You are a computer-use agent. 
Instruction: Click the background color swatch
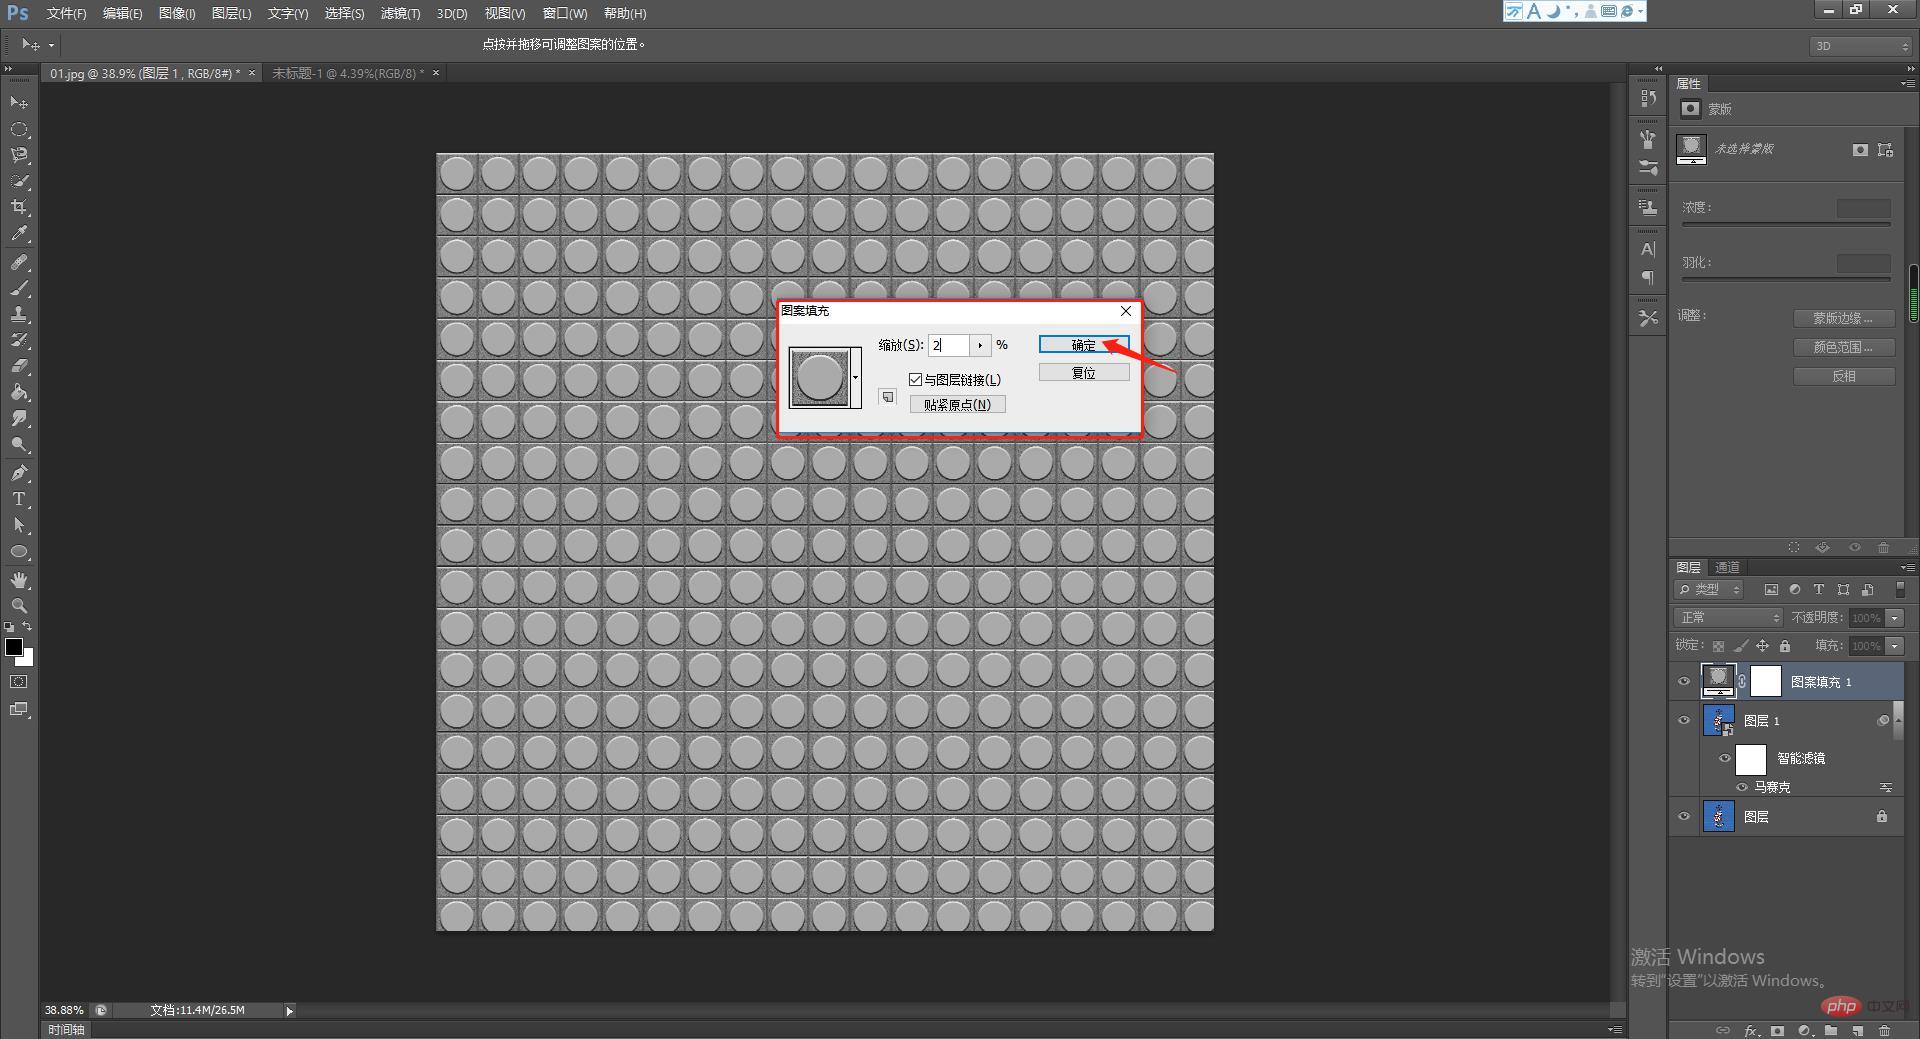28,660
